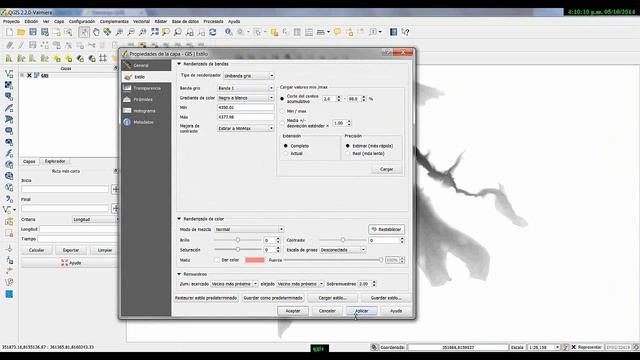Open the Complementos menu
This screenshot has width=640, height=360.
114,21
